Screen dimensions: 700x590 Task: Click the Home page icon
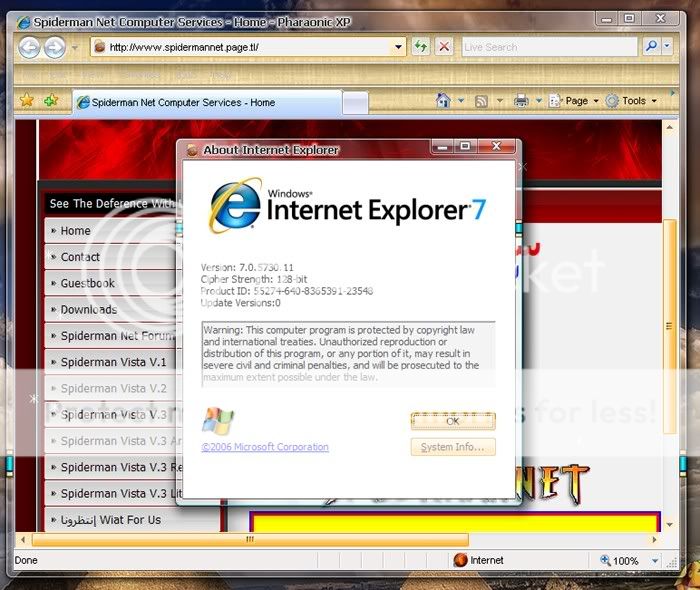443,100
